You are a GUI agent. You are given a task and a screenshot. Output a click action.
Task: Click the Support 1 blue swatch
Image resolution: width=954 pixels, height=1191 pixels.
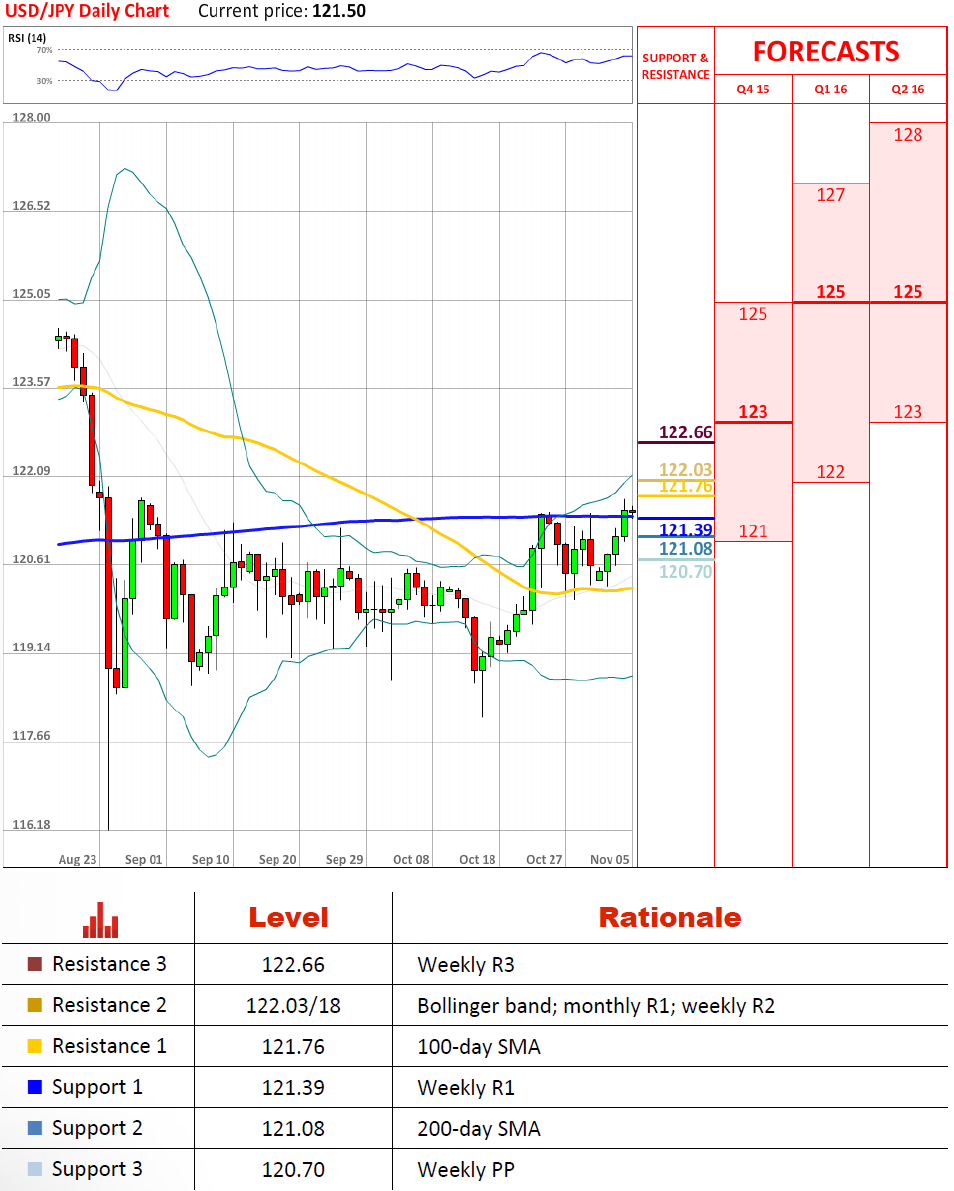pos(35,1087)
